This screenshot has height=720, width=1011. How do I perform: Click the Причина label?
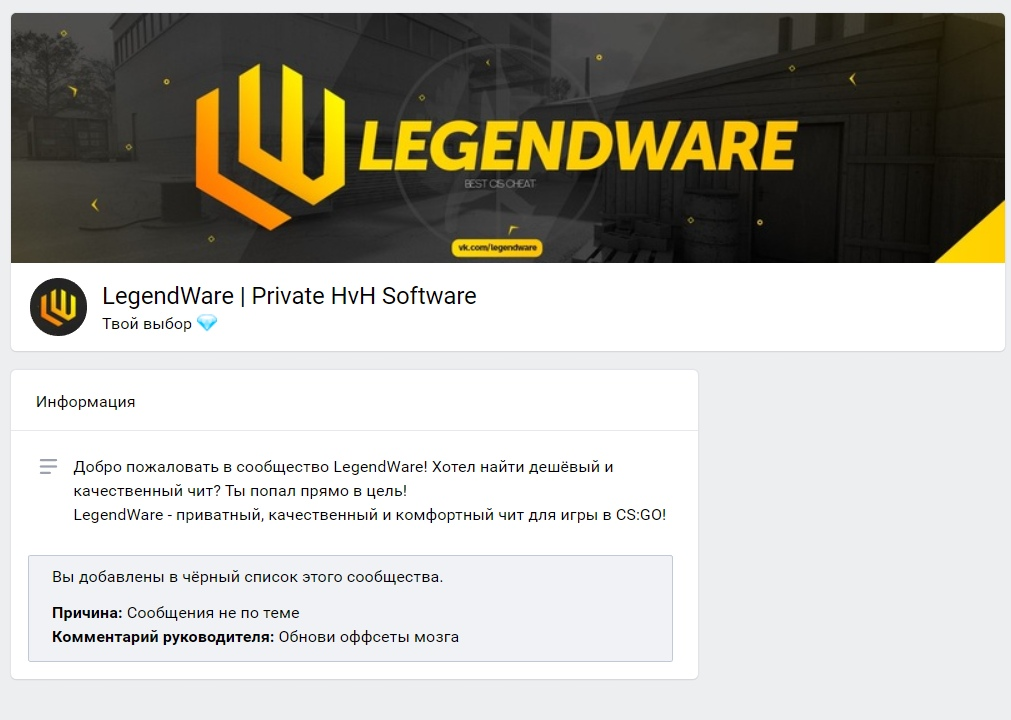click(x=87, y=613)
